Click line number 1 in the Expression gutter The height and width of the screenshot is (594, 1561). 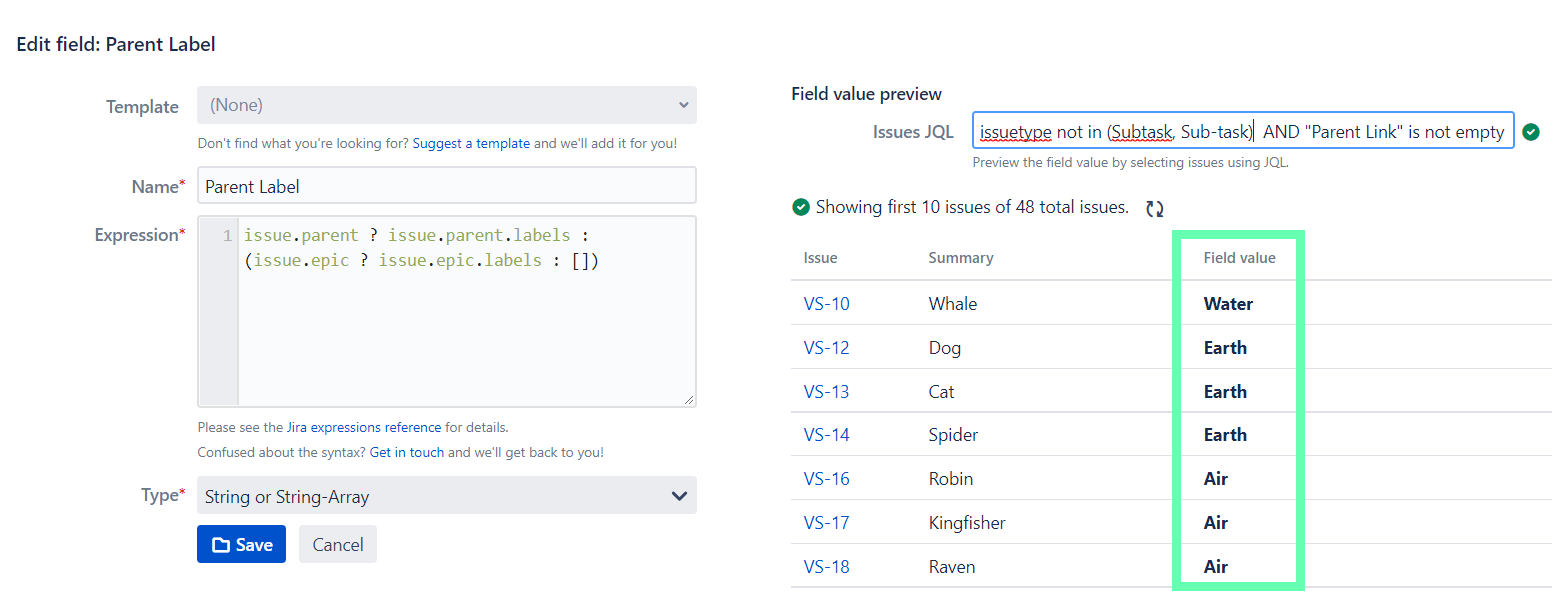225,234
